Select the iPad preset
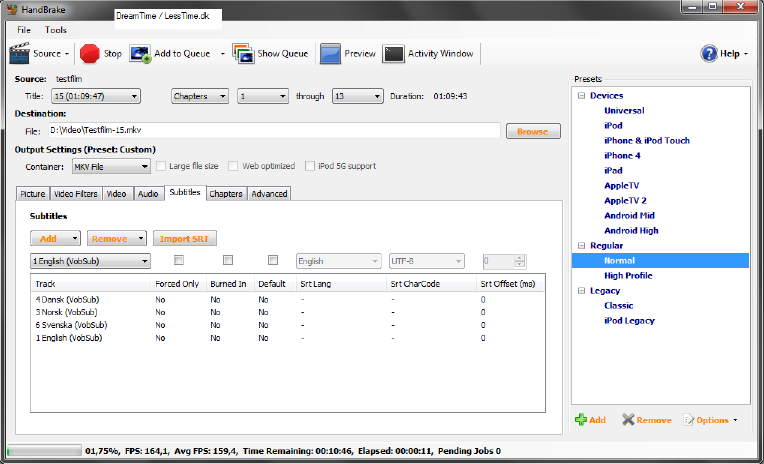This screenshot has height=464, width=764. 613,171
